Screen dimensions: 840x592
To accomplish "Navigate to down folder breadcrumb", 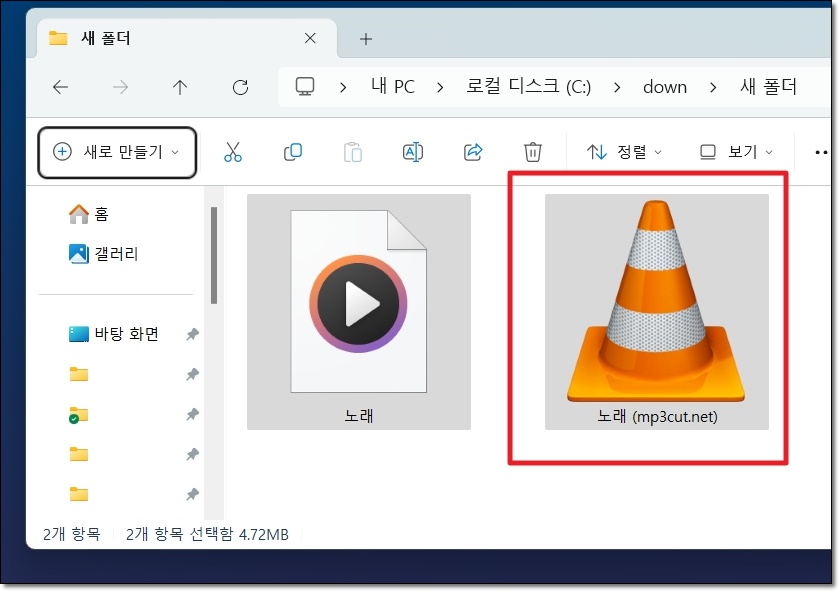I will click(665, 87).
